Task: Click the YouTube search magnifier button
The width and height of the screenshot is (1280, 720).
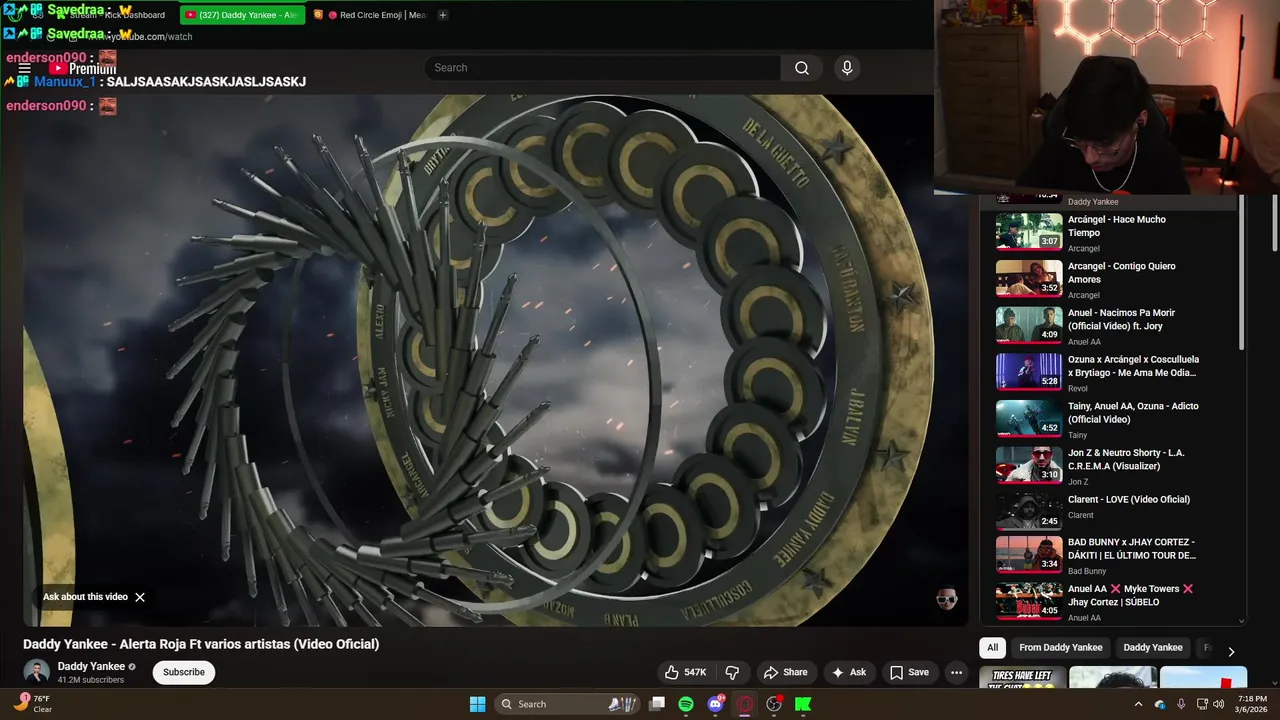Action: (802, 68)
